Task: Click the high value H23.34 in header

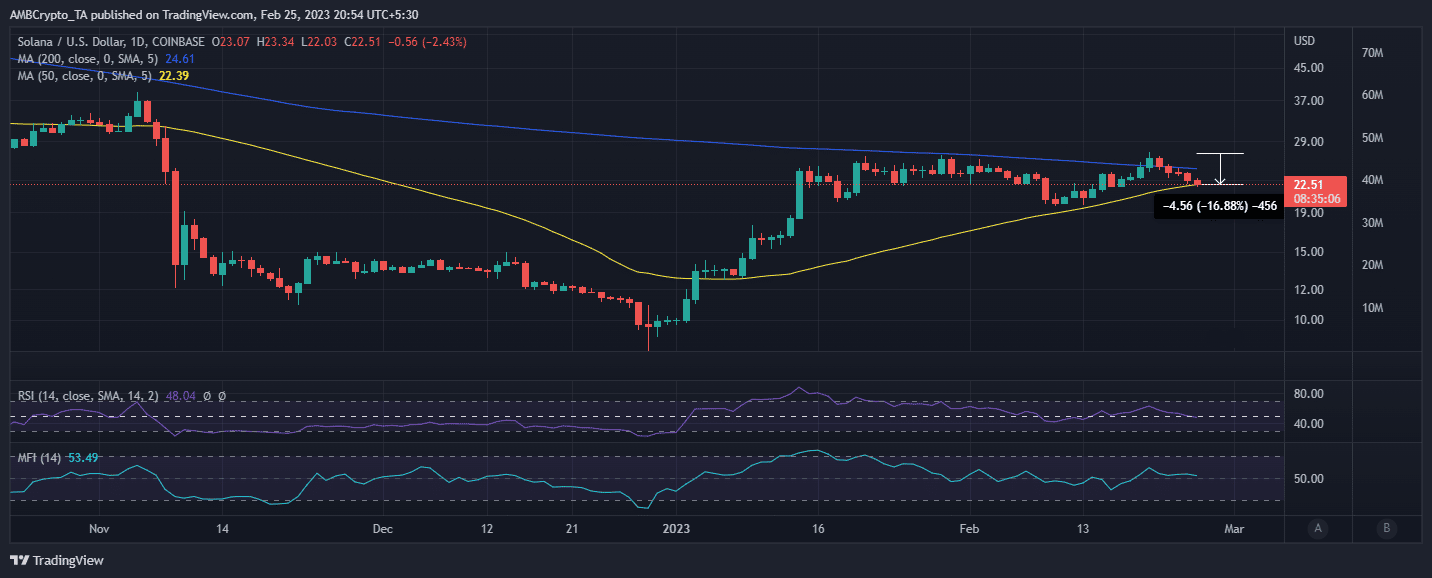Action: click(x=275, y=42)
